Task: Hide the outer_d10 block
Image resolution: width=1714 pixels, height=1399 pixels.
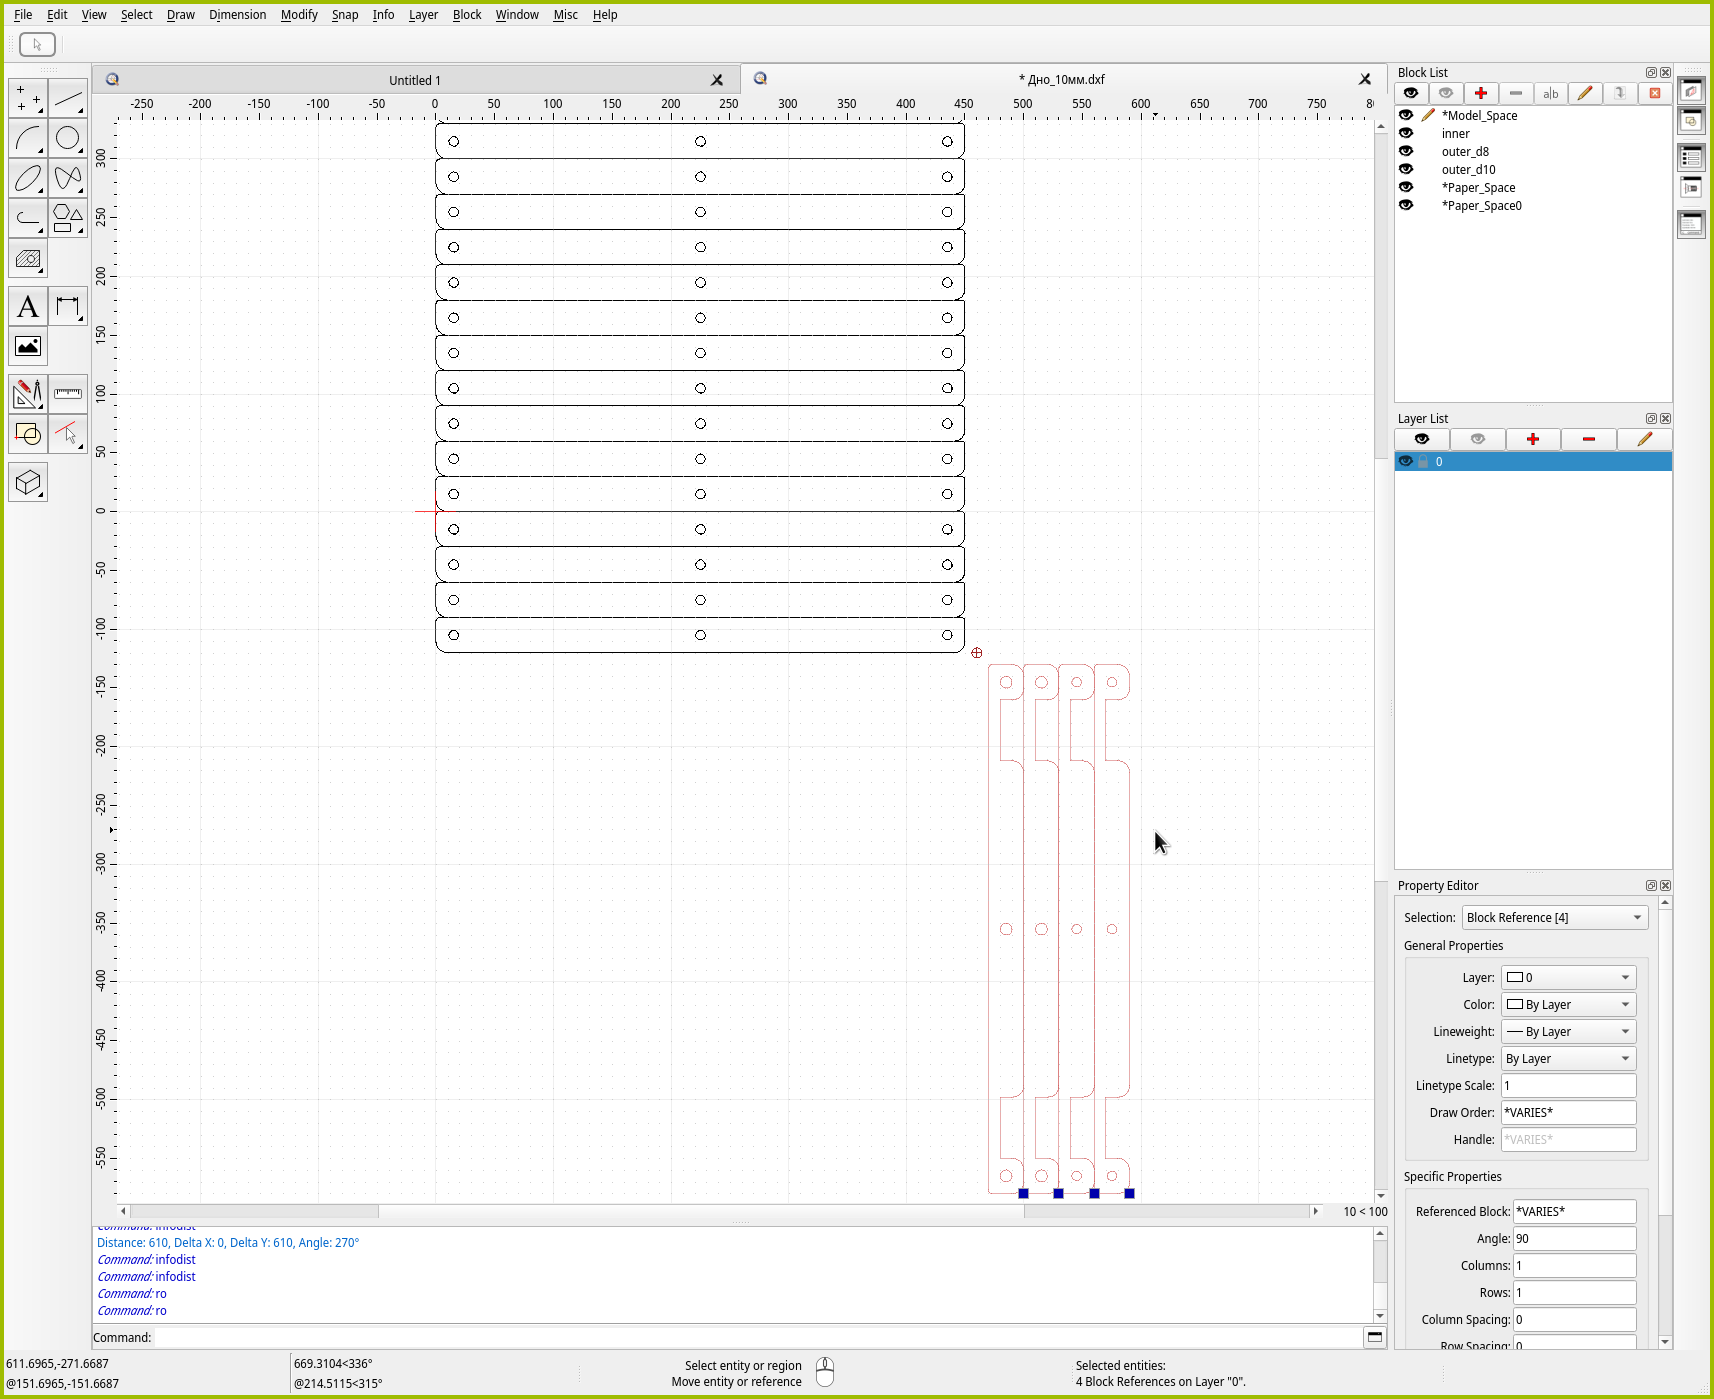Action: click(1406, 169)
